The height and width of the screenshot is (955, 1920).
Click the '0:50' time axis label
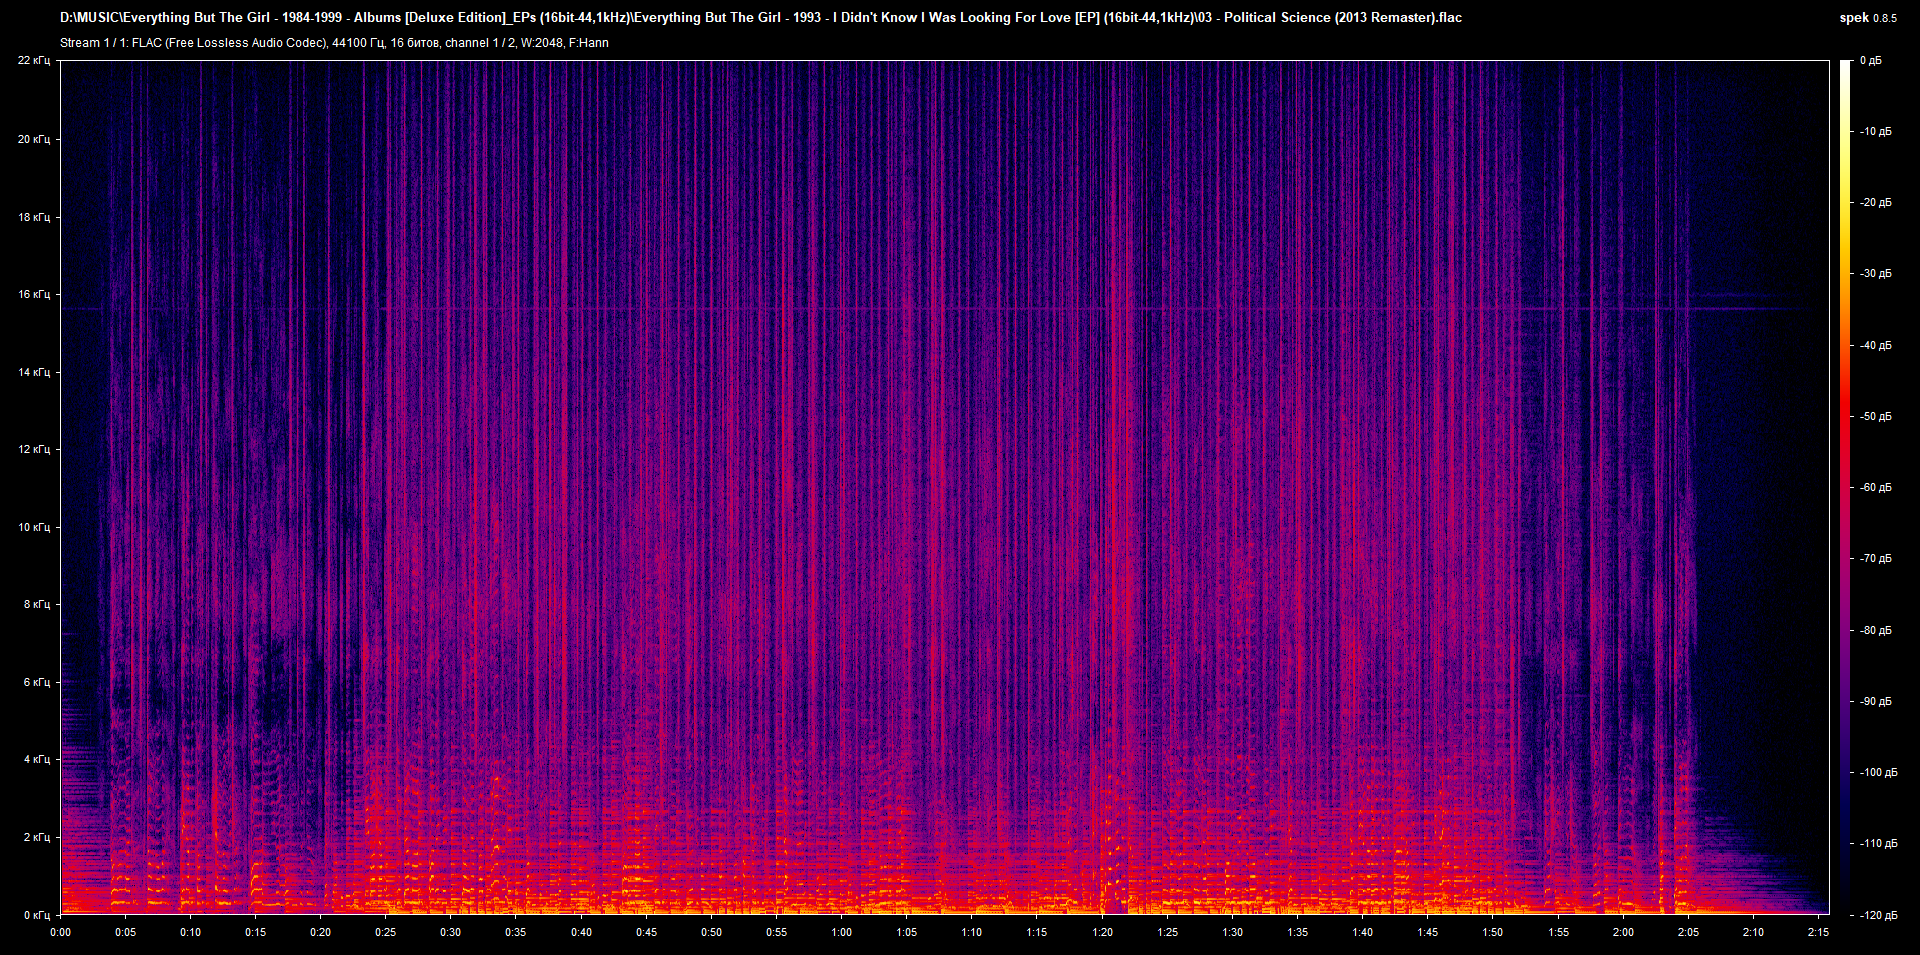point(712,932)
